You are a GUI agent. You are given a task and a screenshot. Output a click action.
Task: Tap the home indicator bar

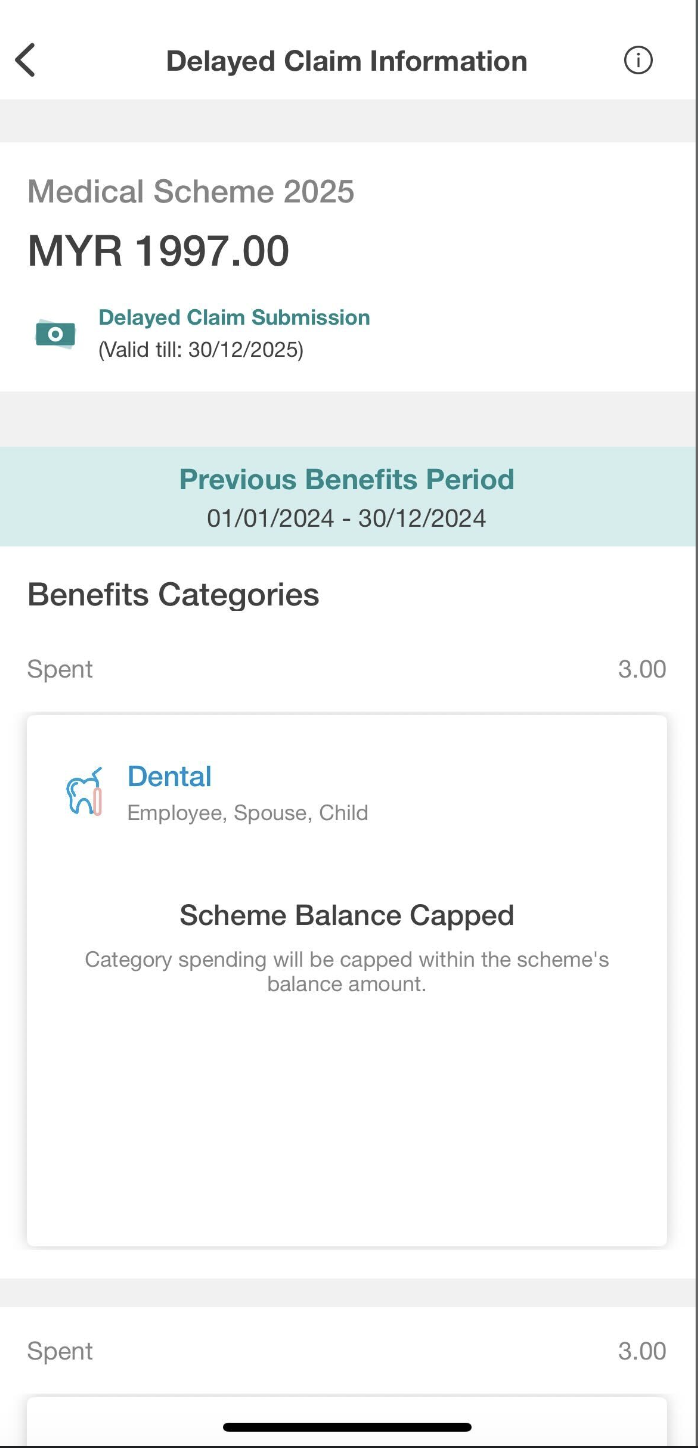pos(347,1427)
